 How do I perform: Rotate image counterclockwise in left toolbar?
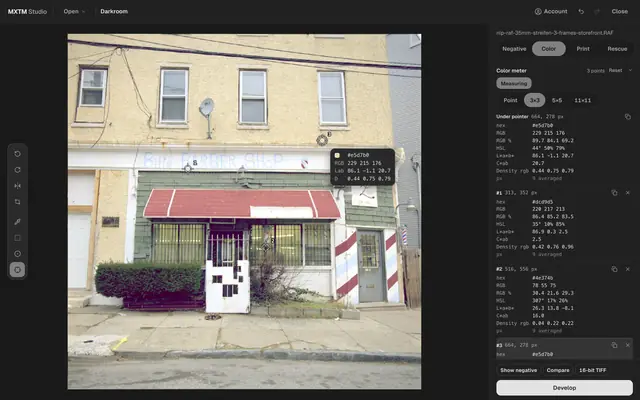pos(18,154)
